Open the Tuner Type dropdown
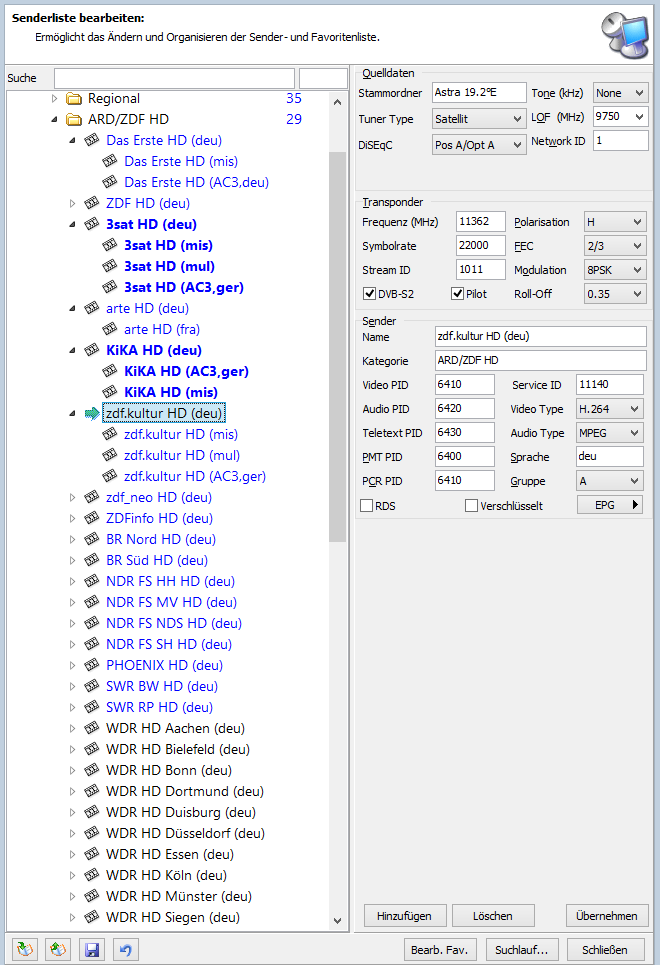 coord(479,119)
